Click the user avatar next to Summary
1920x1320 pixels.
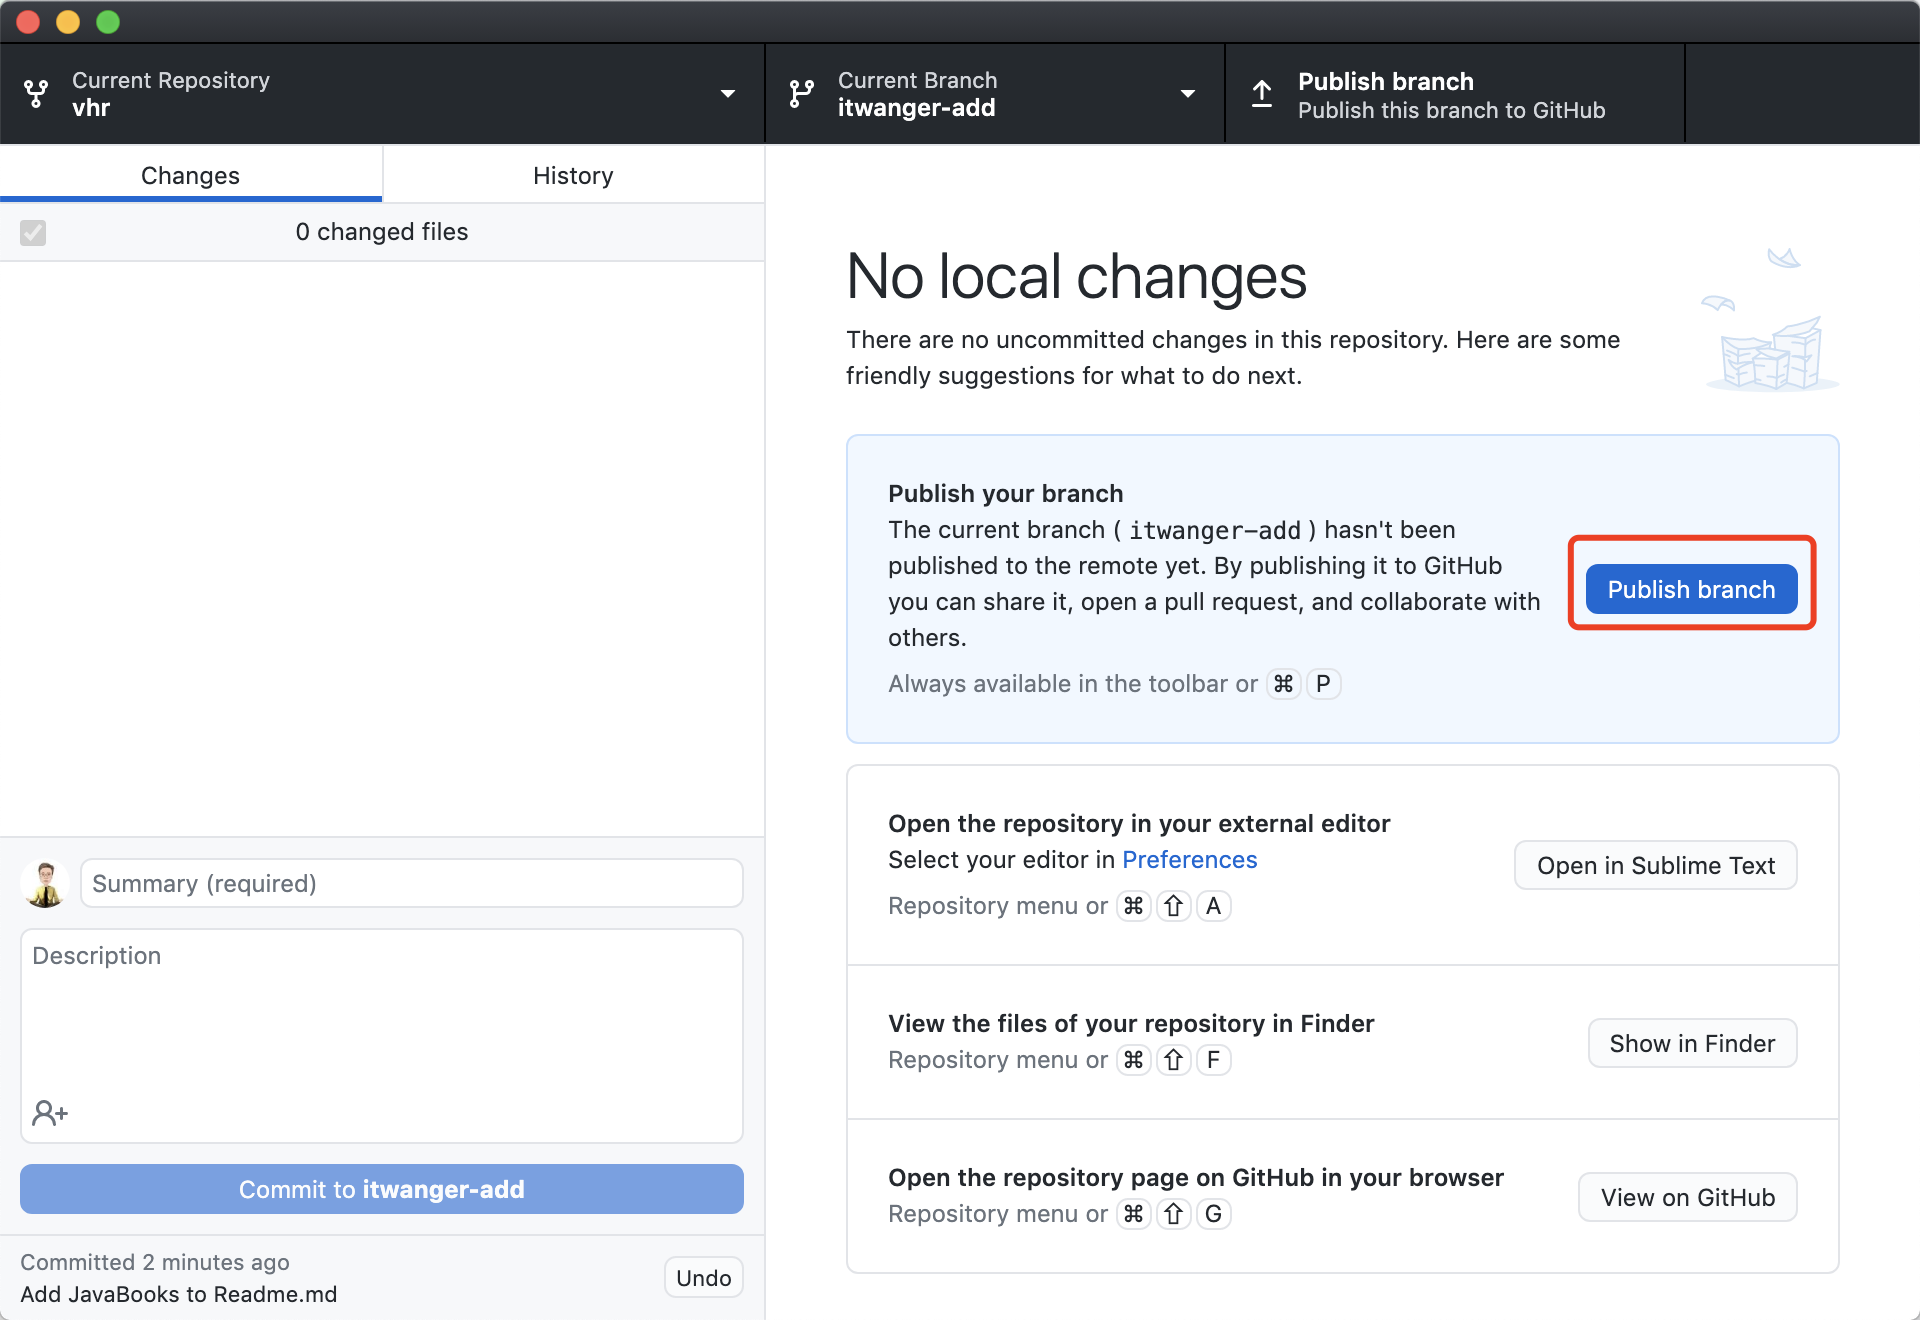(45, 884)
